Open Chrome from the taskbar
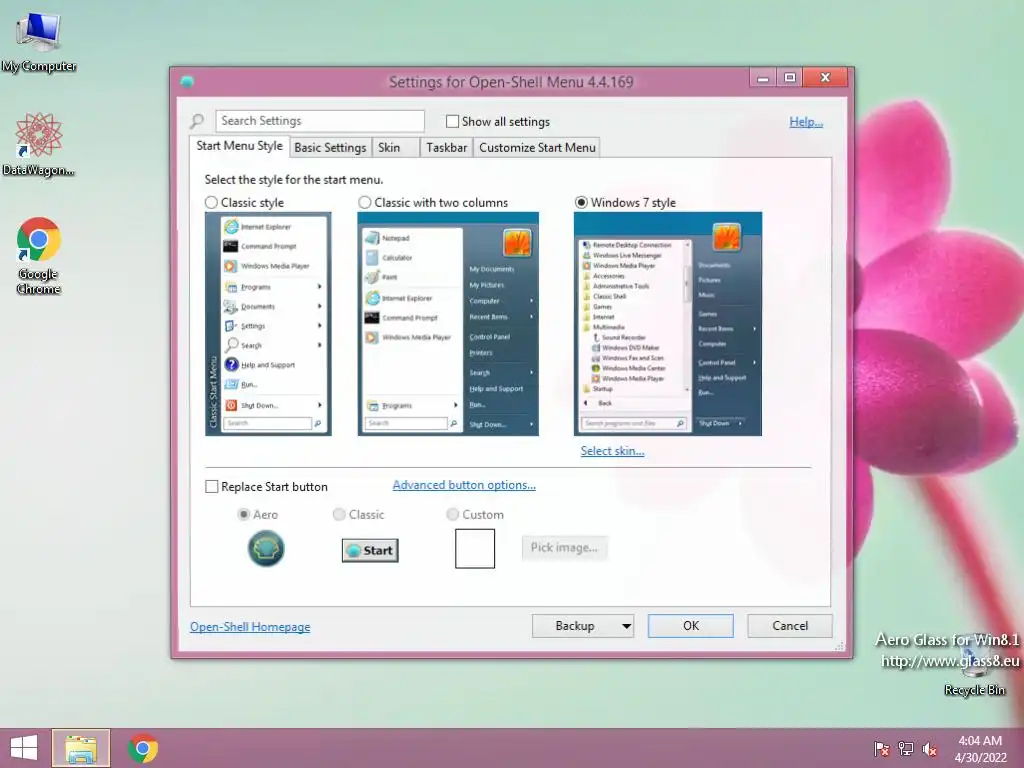Screen dimensions: 1024x768 pyautogui.click(x=142, y=748)
